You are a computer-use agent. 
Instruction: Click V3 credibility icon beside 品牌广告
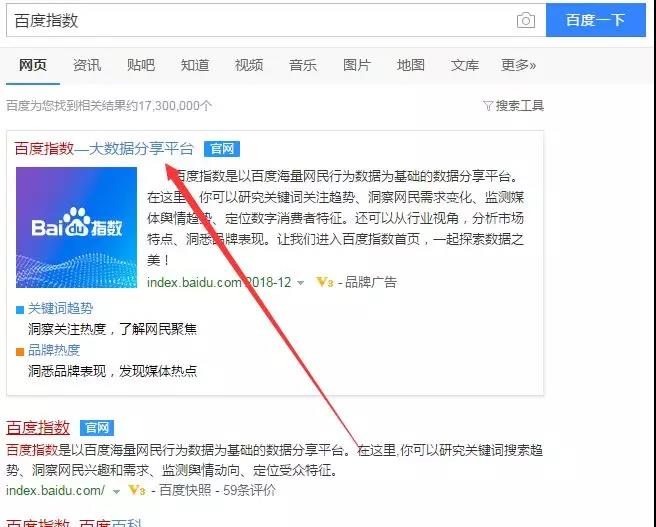pyautogui.click(x=325, y=282)
